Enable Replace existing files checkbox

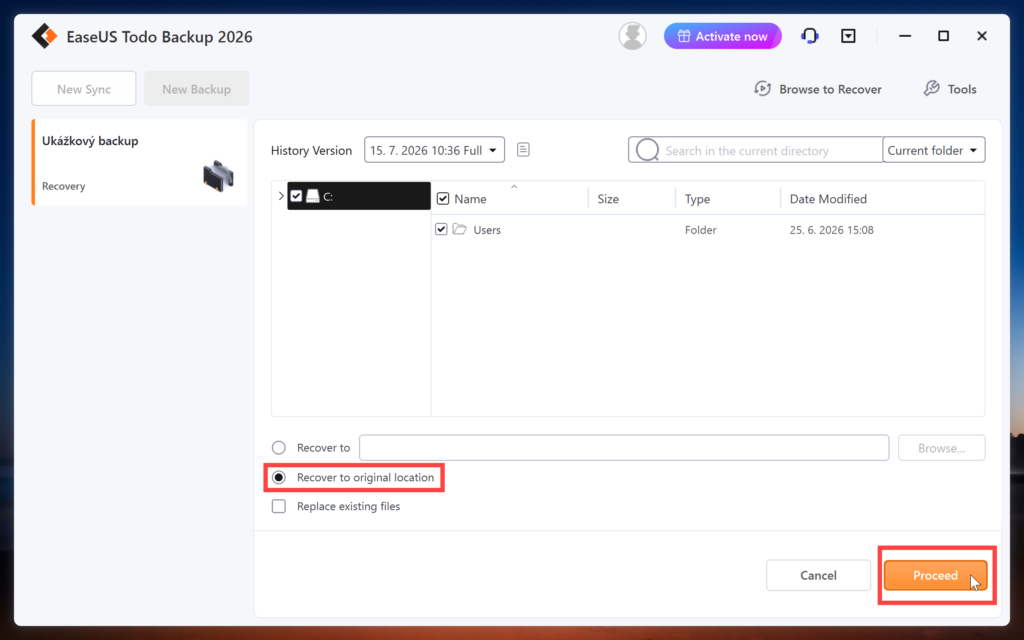coord(279,506)
